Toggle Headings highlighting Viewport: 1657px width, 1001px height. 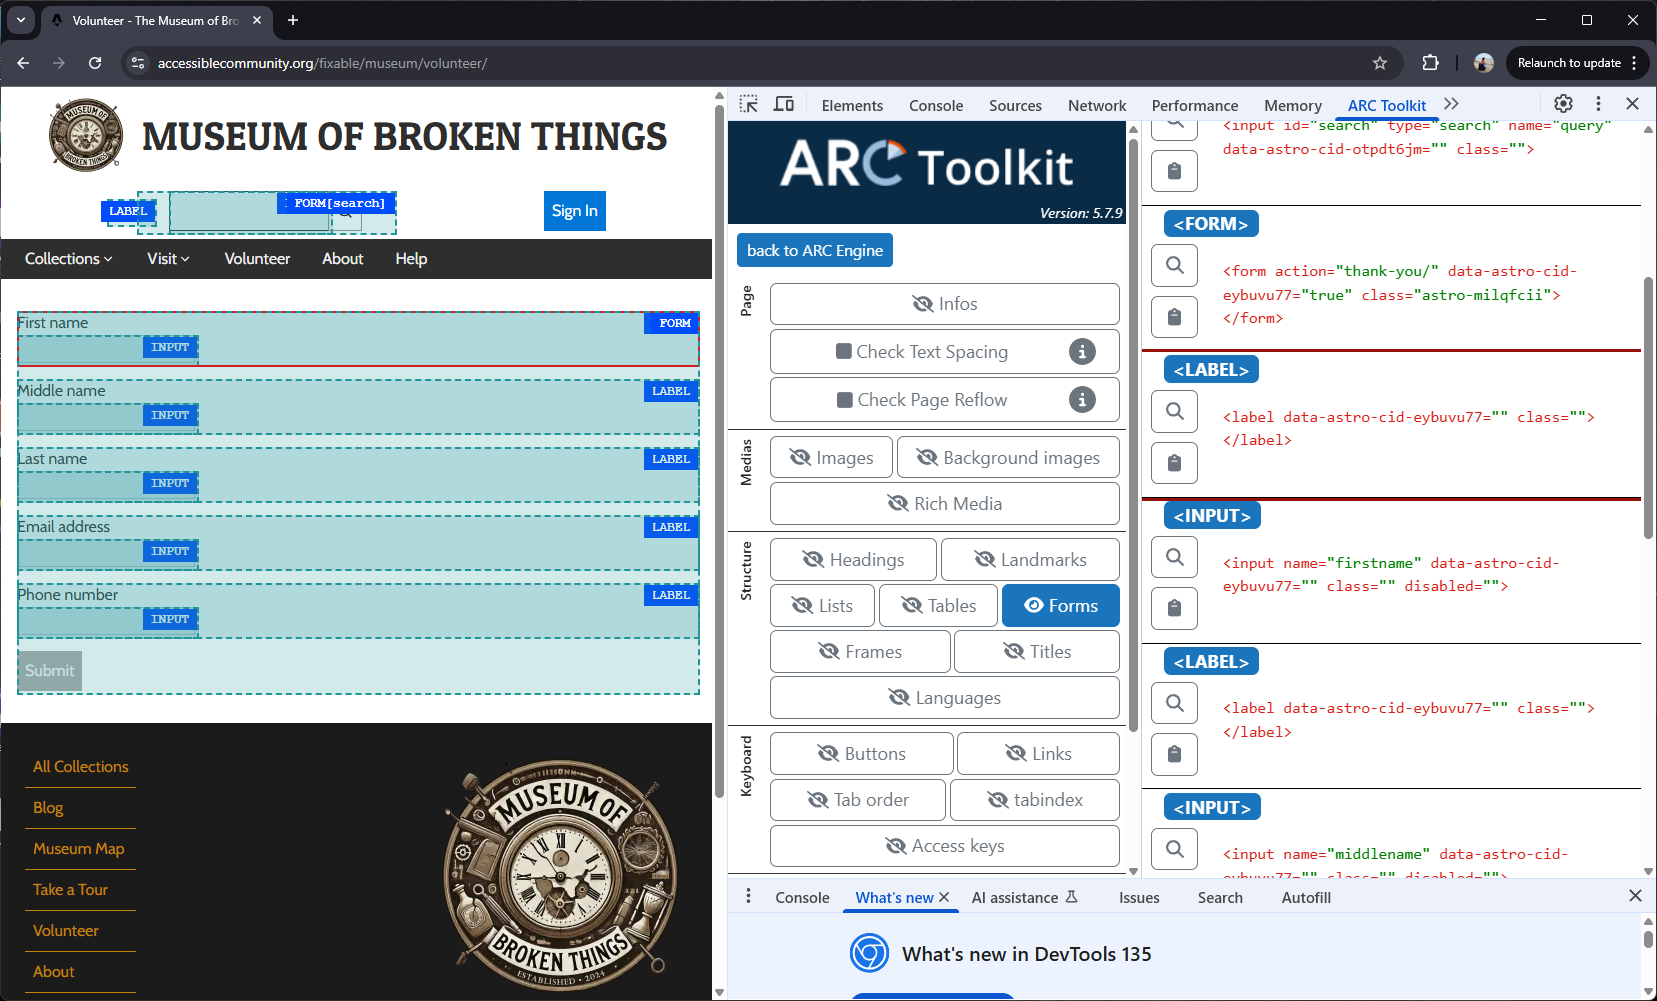coord(854,560)
